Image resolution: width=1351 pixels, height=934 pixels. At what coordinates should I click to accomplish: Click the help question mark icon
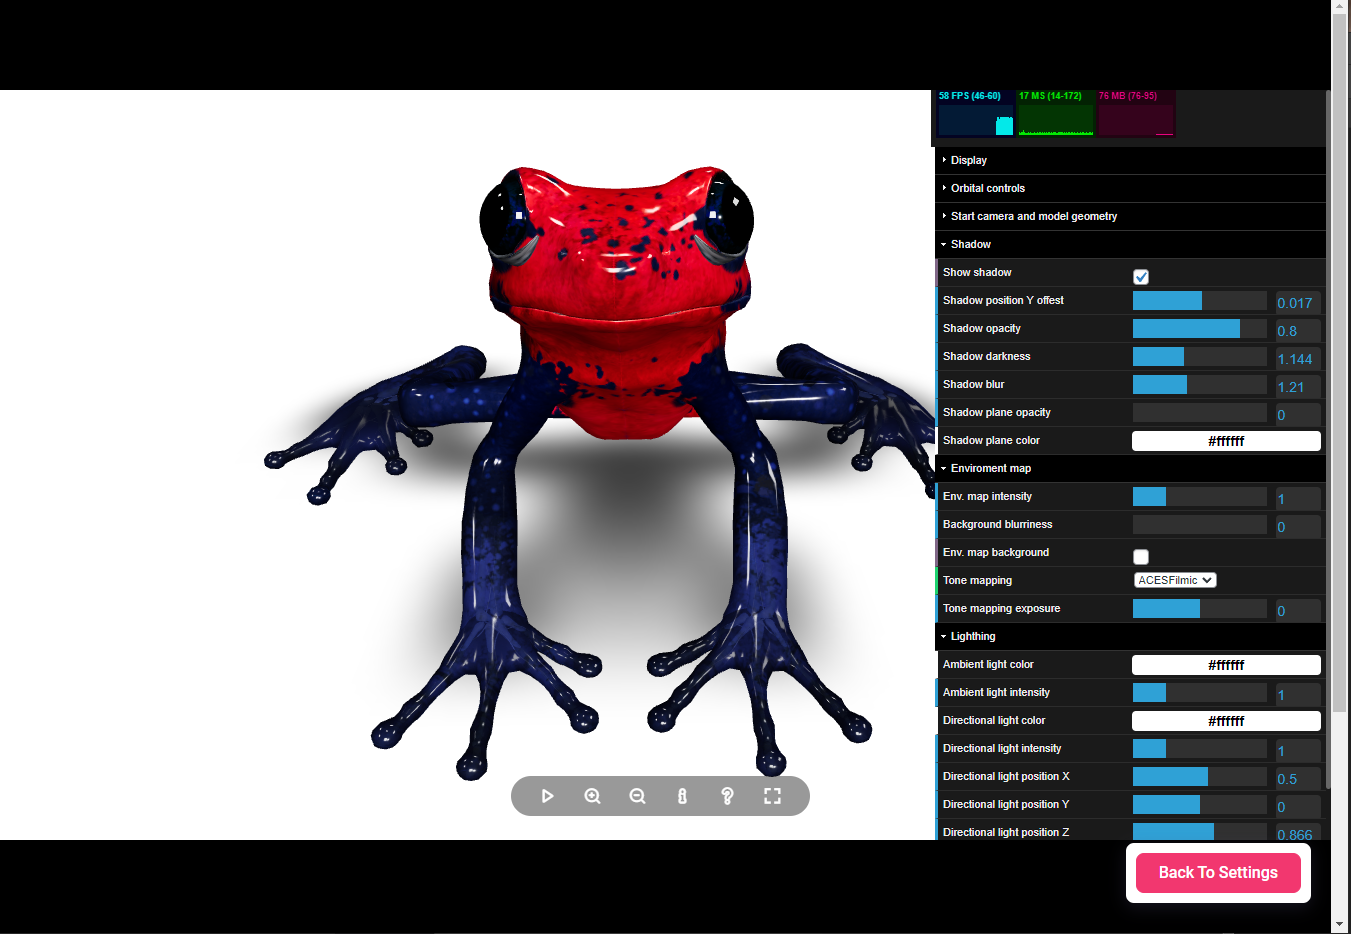(x=727, y=796)
